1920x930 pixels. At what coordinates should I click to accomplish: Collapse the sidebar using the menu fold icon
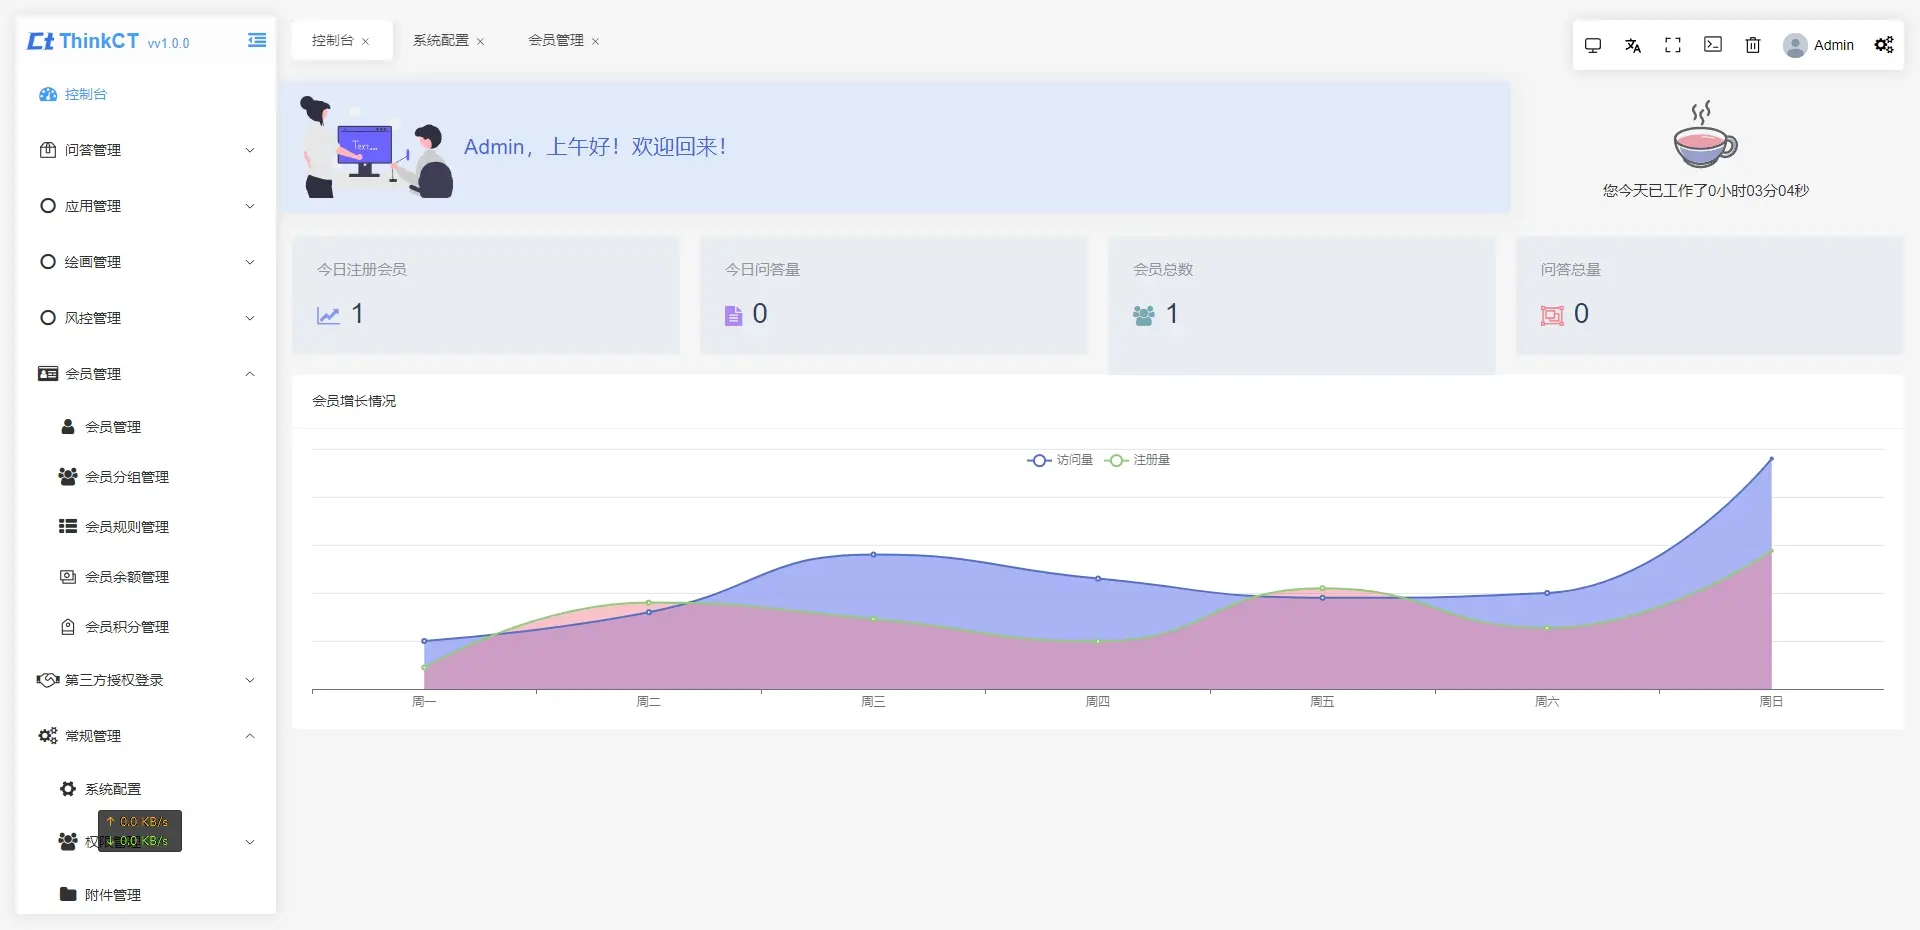pos(257,41)
